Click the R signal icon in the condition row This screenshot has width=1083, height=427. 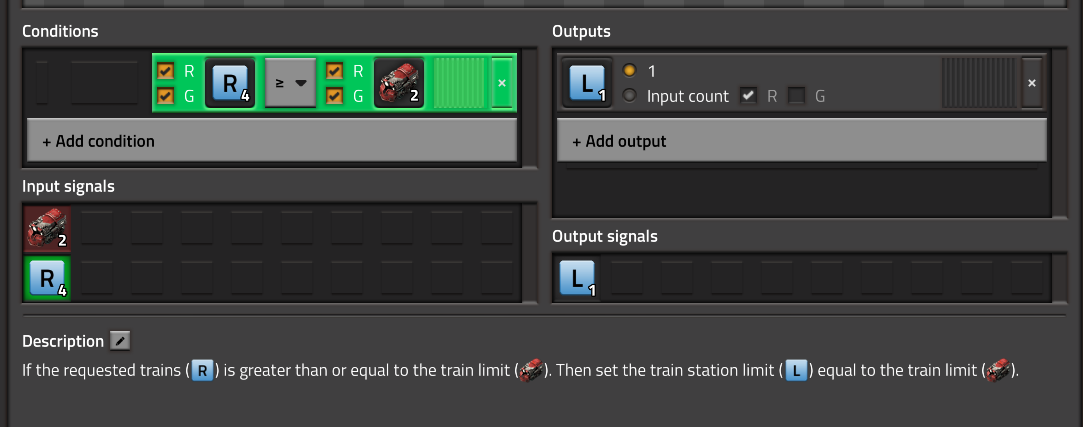click(x=230, y=83)
